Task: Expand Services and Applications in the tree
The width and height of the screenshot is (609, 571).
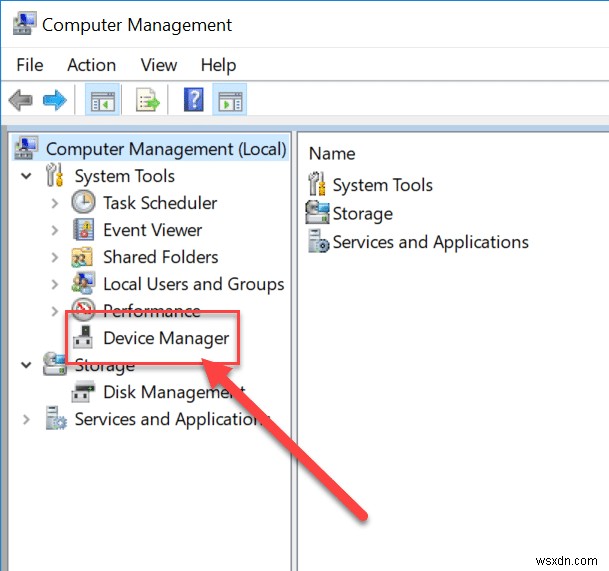Action: [26, 420]
